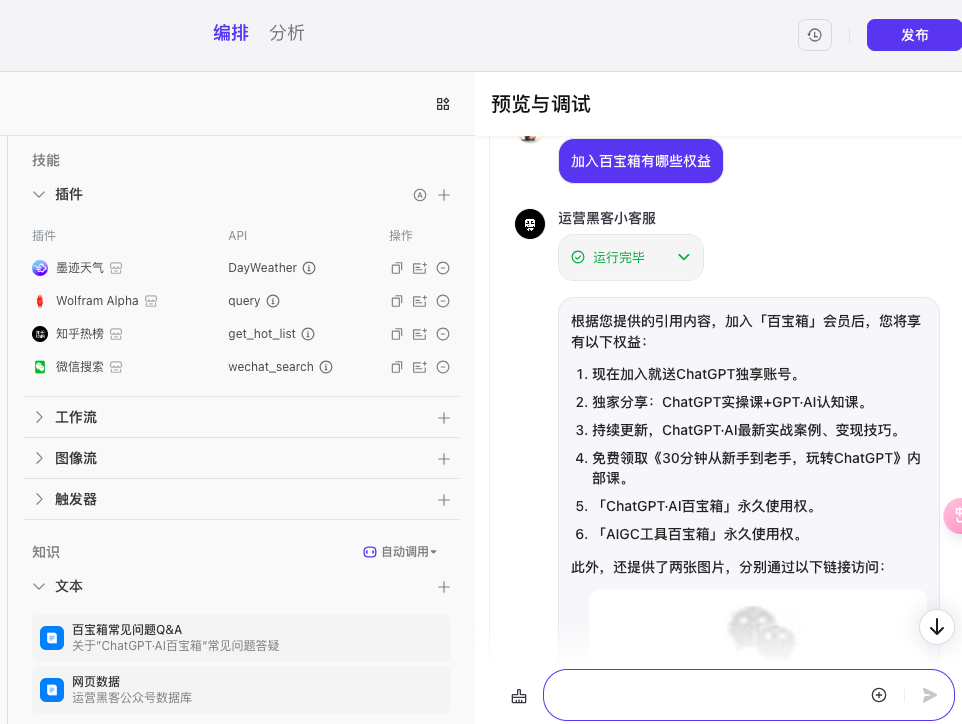Open the layout grid icon

443,104
